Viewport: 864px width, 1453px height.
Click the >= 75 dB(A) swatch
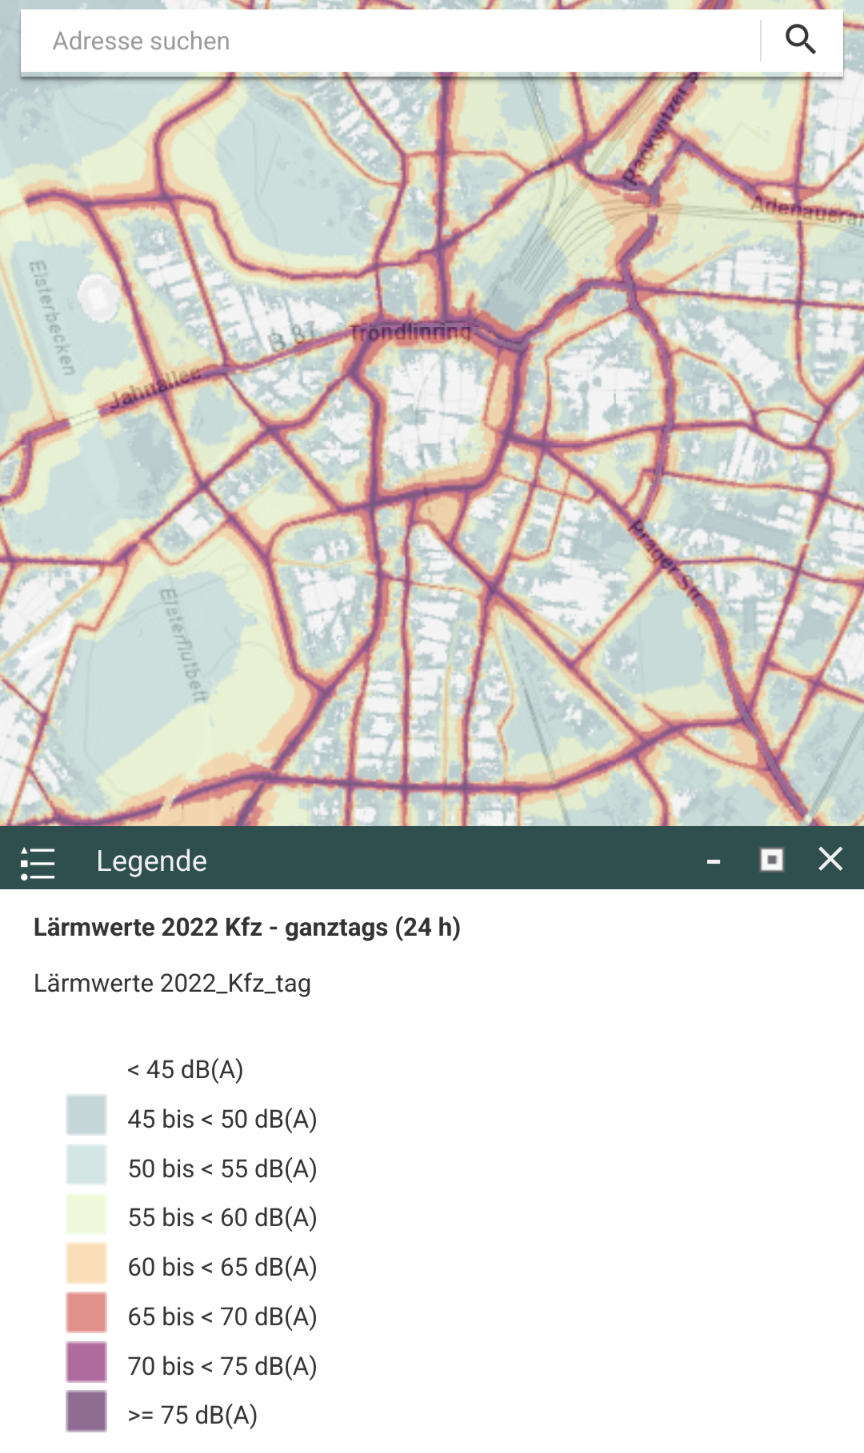(87, 1413)
